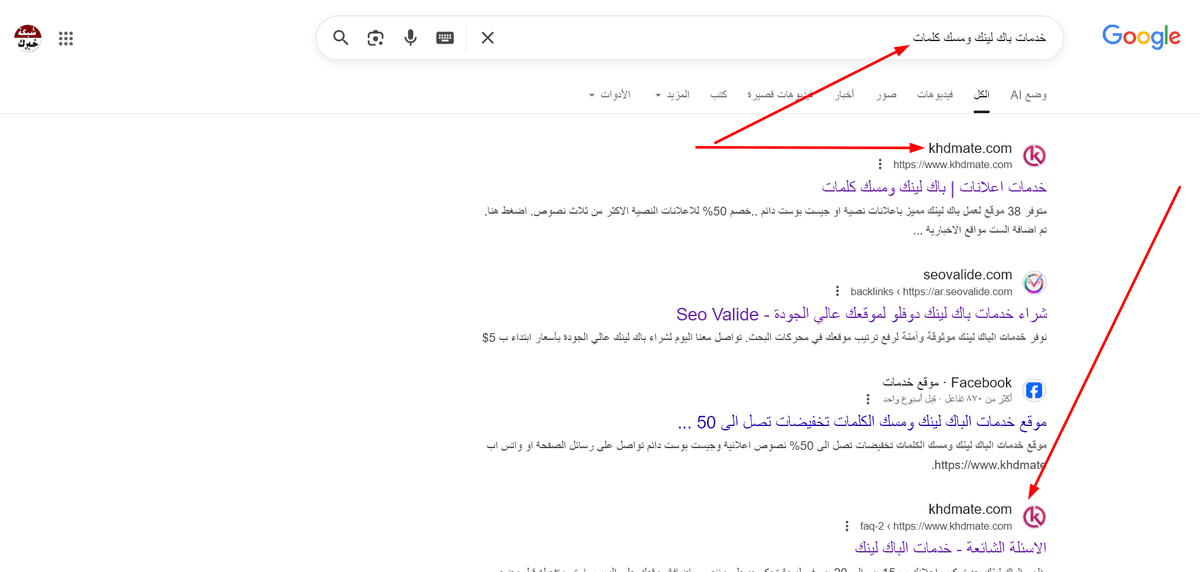1200x572 pixels.
Task: Switch to فيديوهات قصيرة tab
Action: pyautogui.click(x=780, y=94)
